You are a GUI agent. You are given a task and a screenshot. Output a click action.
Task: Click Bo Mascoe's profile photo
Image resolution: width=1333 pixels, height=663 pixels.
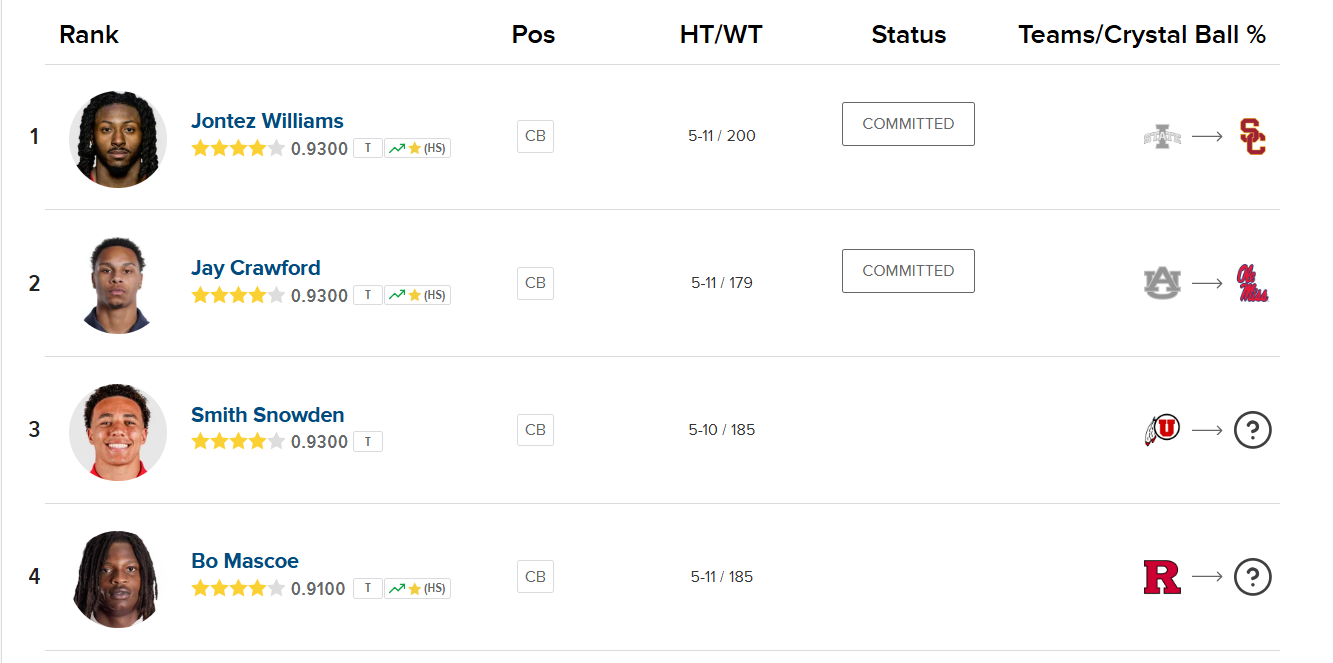pyautogui.click(x=117, y=578)
